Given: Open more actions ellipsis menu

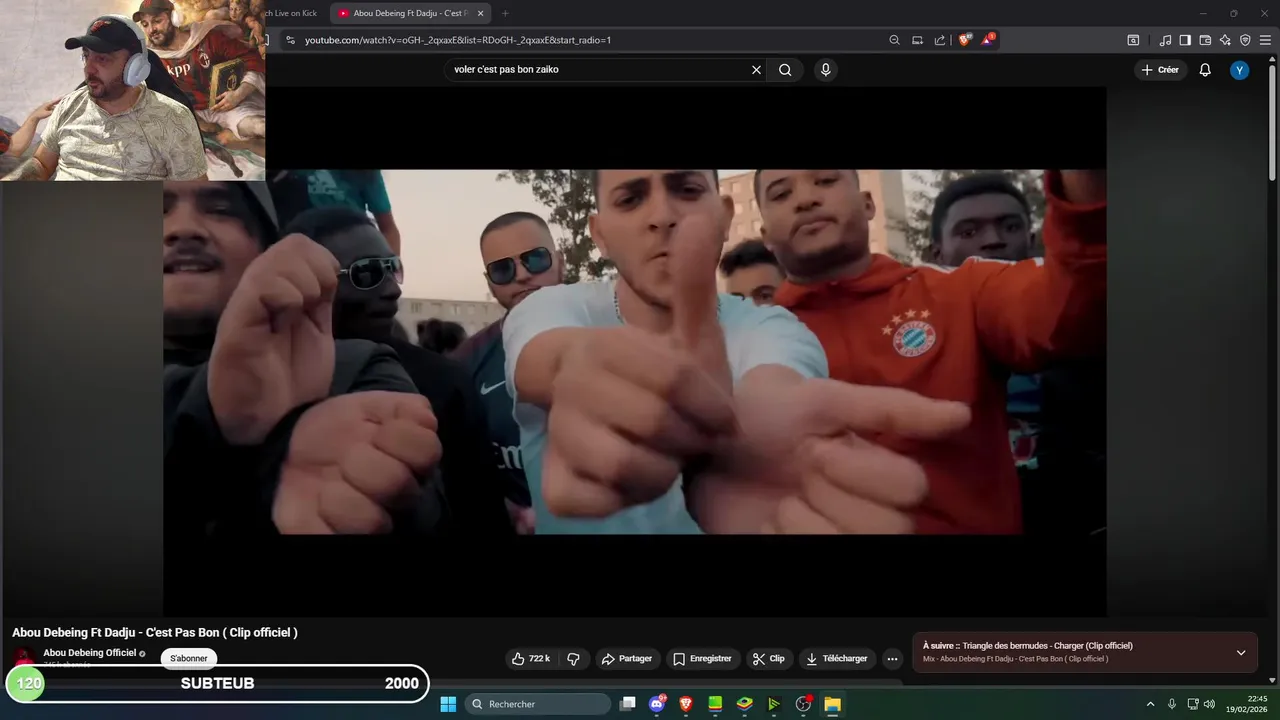Looking at the screenshot, I should pyautogui.click(x=892, y=659).
